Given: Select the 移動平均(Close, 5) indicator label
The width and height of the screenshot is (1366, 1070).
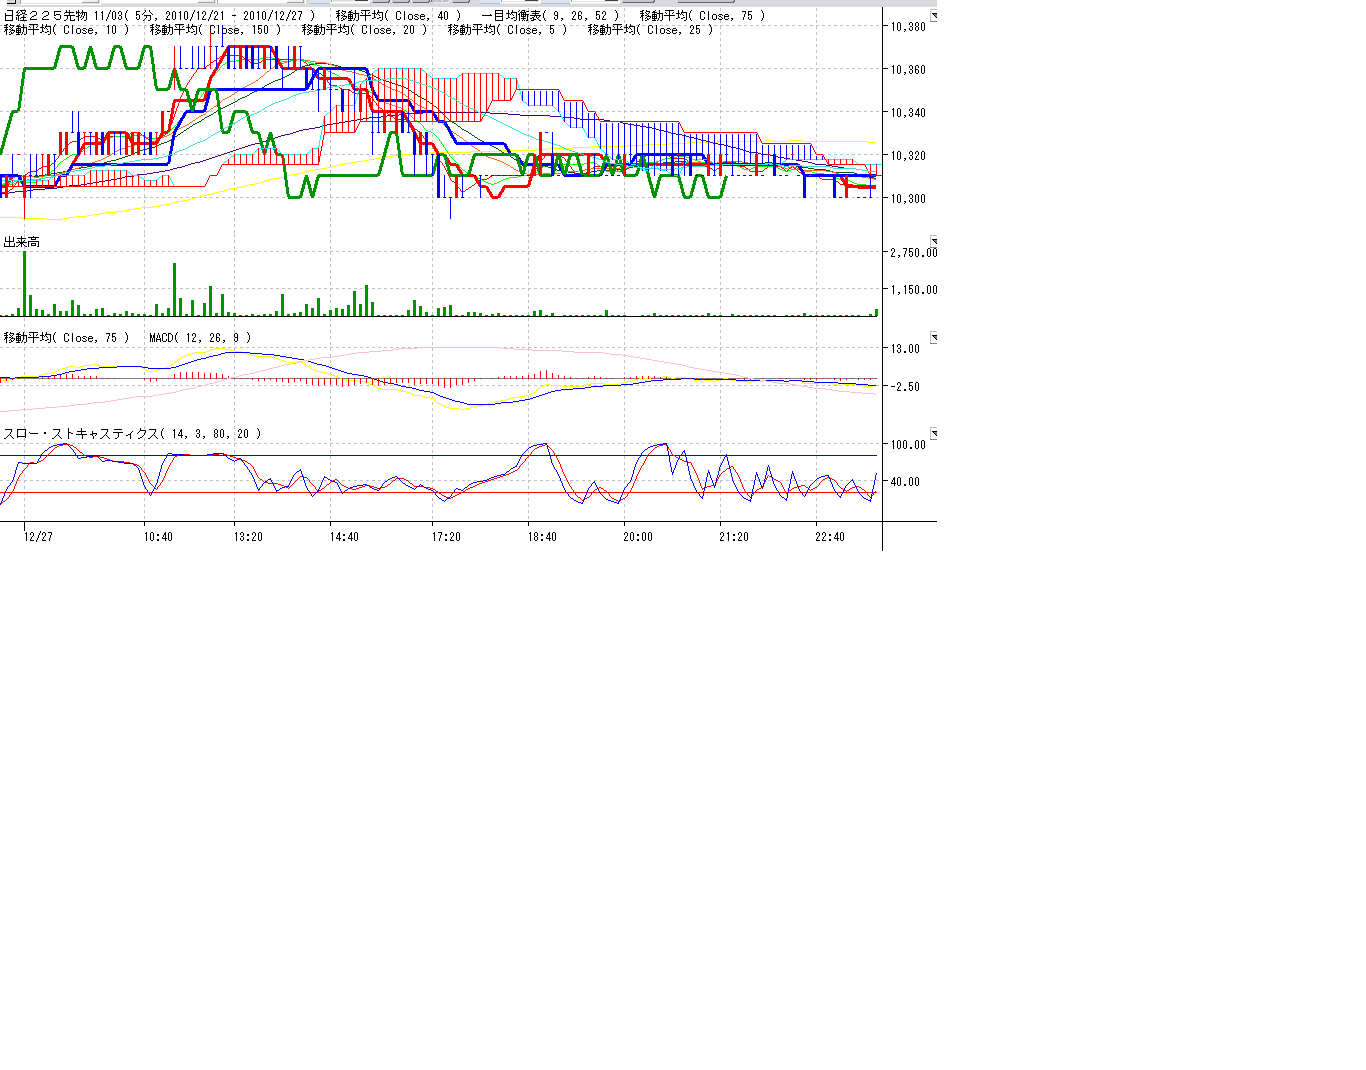Looking at the screenshot, I should click(x=507, y=30).
